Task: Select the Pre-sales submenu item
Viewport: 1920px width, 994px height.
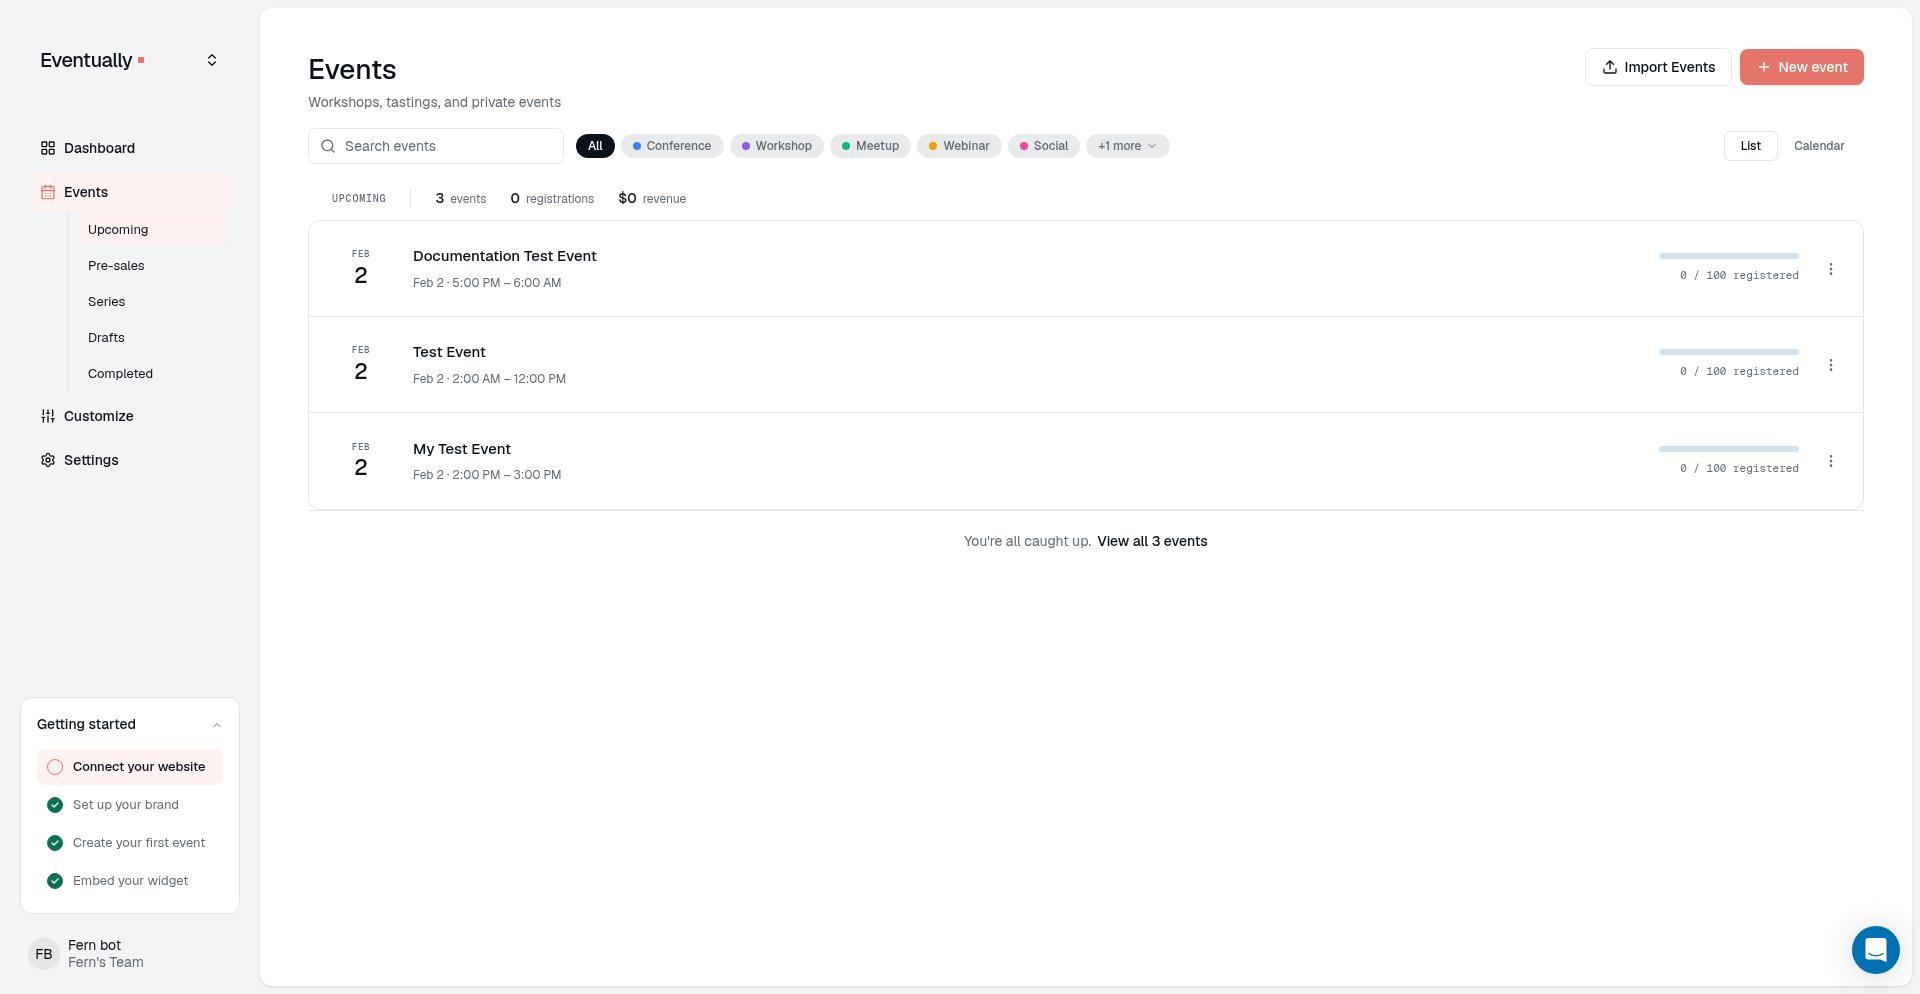Action: (153, 266)
